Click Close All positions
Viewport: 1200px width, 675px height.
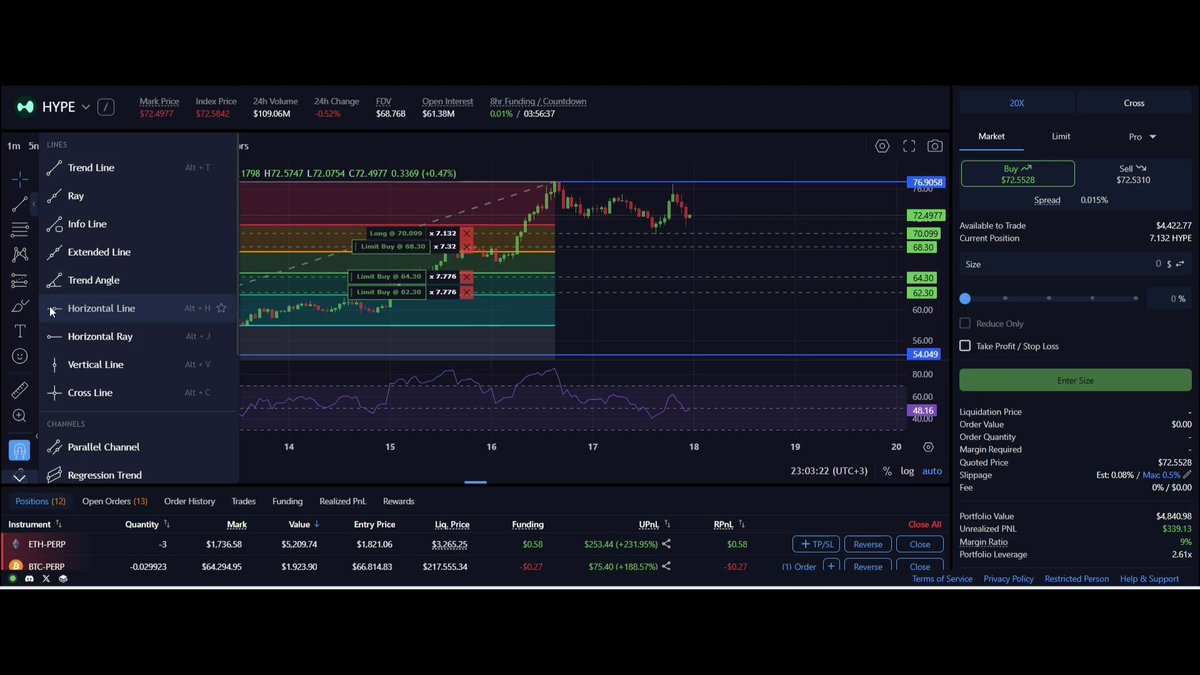coord(924,524)
